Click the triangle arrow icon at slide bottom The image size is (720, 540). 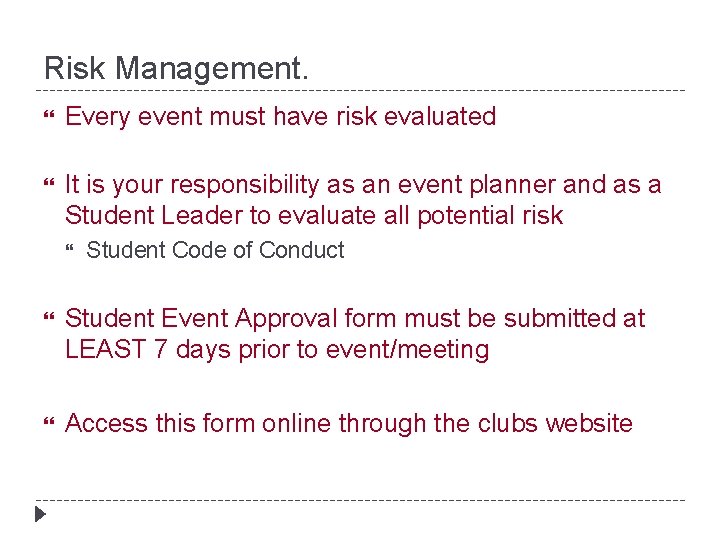[x=40, y=516]
